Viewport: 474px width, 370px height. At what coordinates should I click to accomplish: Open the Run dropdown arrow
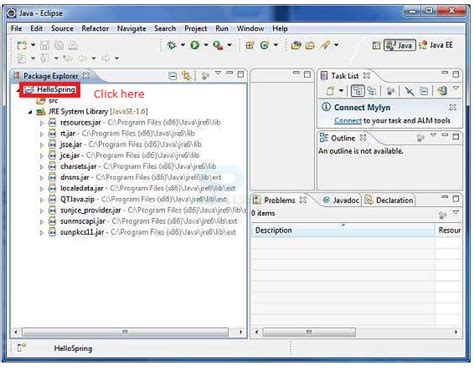point(206,45)
